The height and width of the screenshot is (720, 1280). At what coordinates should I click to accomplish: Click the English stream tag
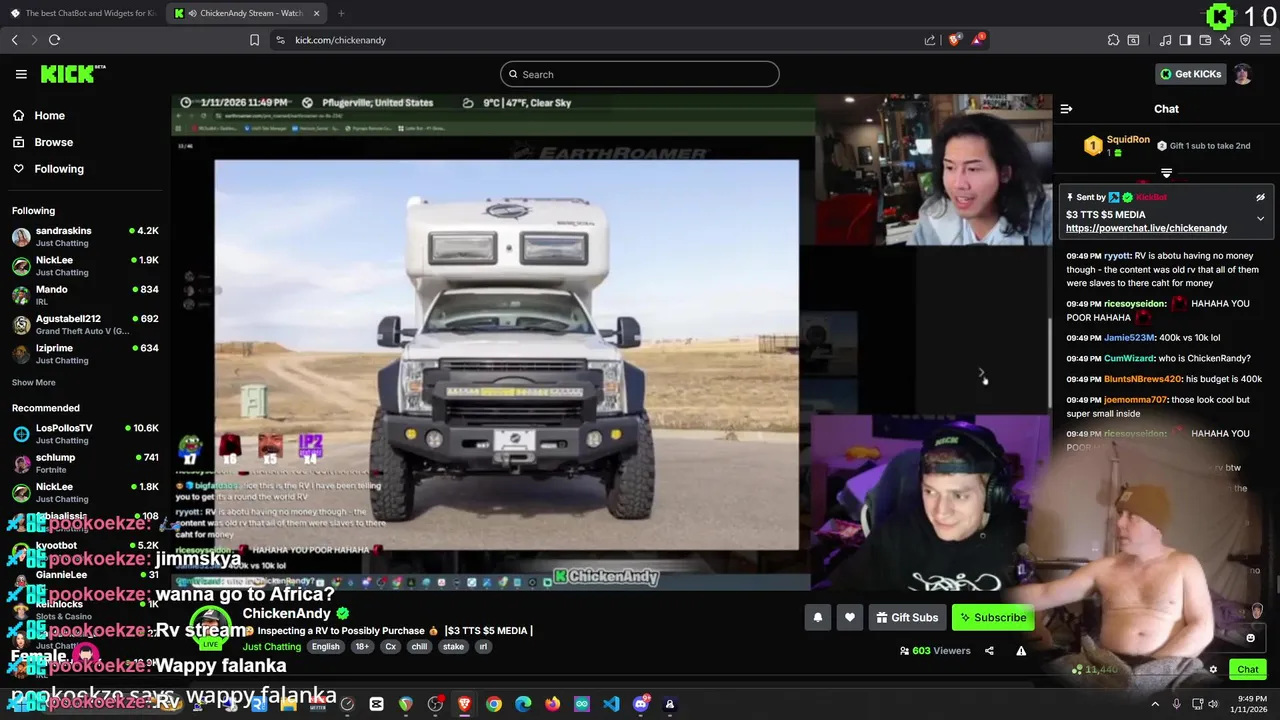click(x=325, y=647)
